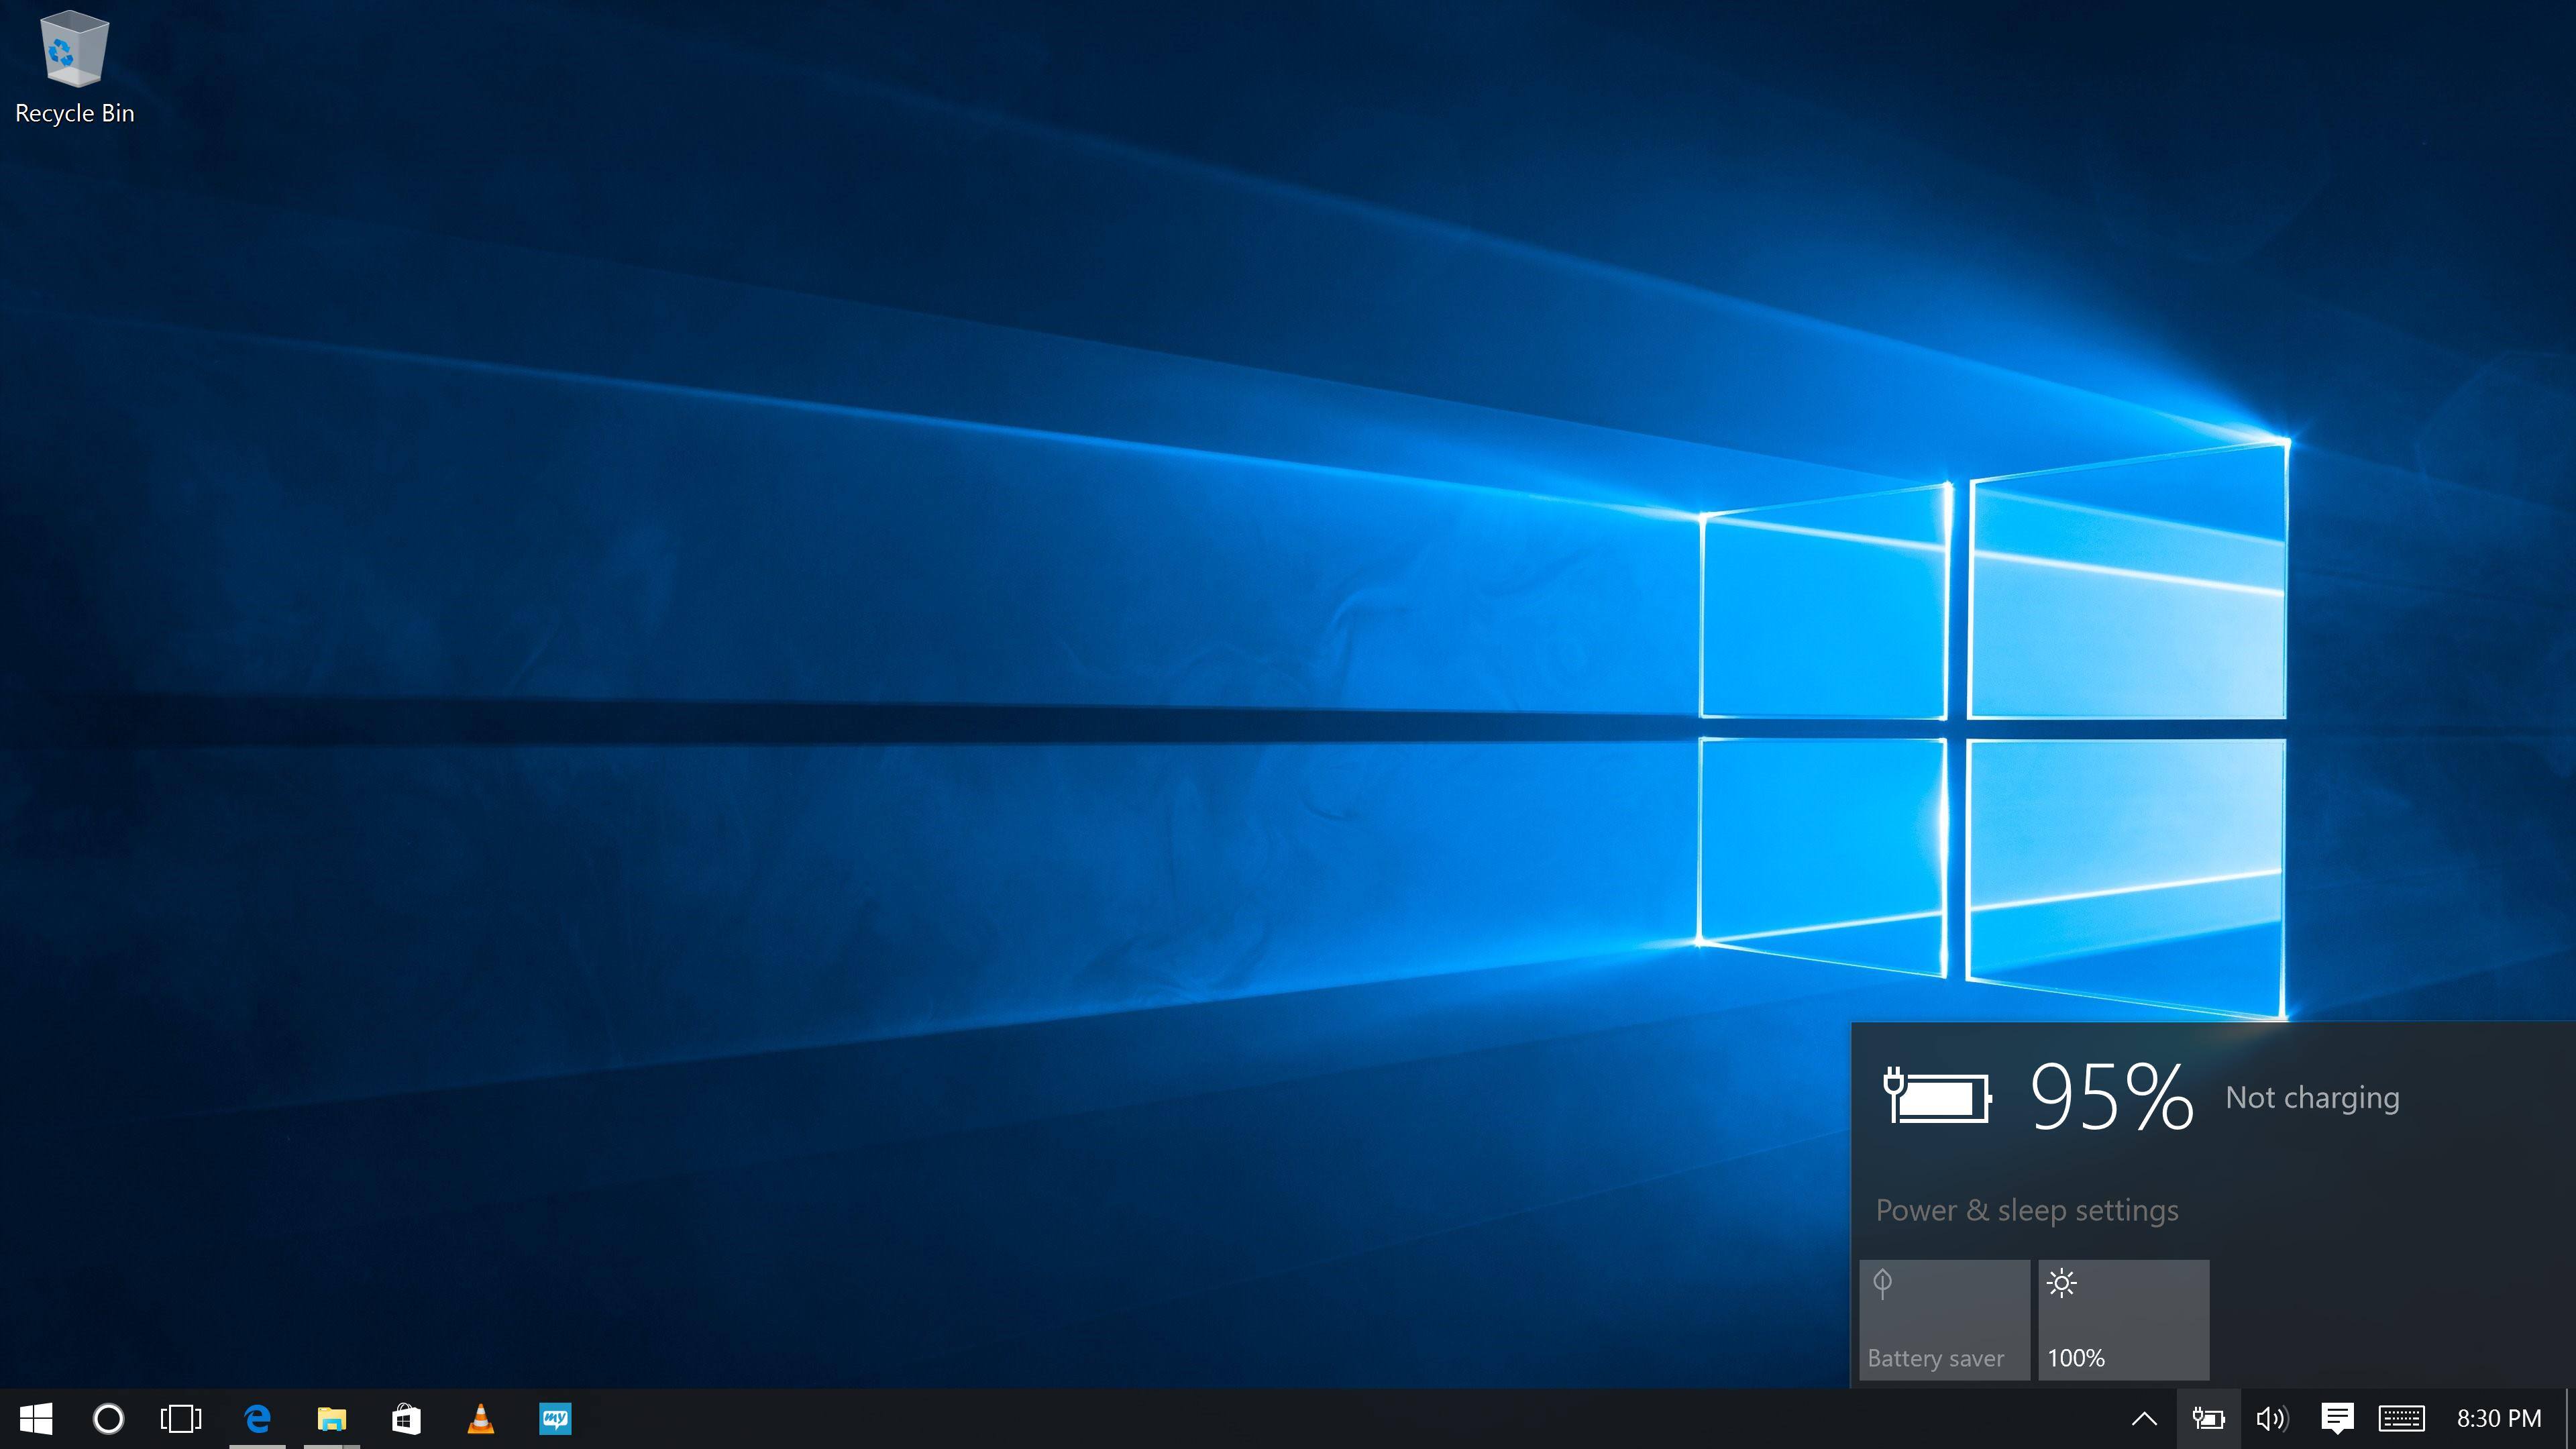This screenshot has width=2576, height=1449.
Task: Launch Microsoft Edge from taskbar
Action: 257,1418
